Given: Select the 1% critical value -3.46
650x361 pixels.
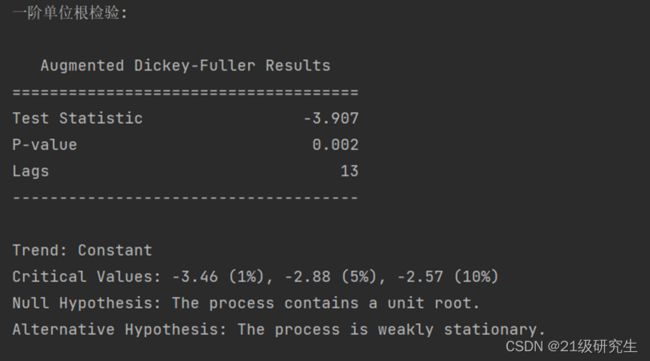Looking at the screenshot, I should [195, 277].
